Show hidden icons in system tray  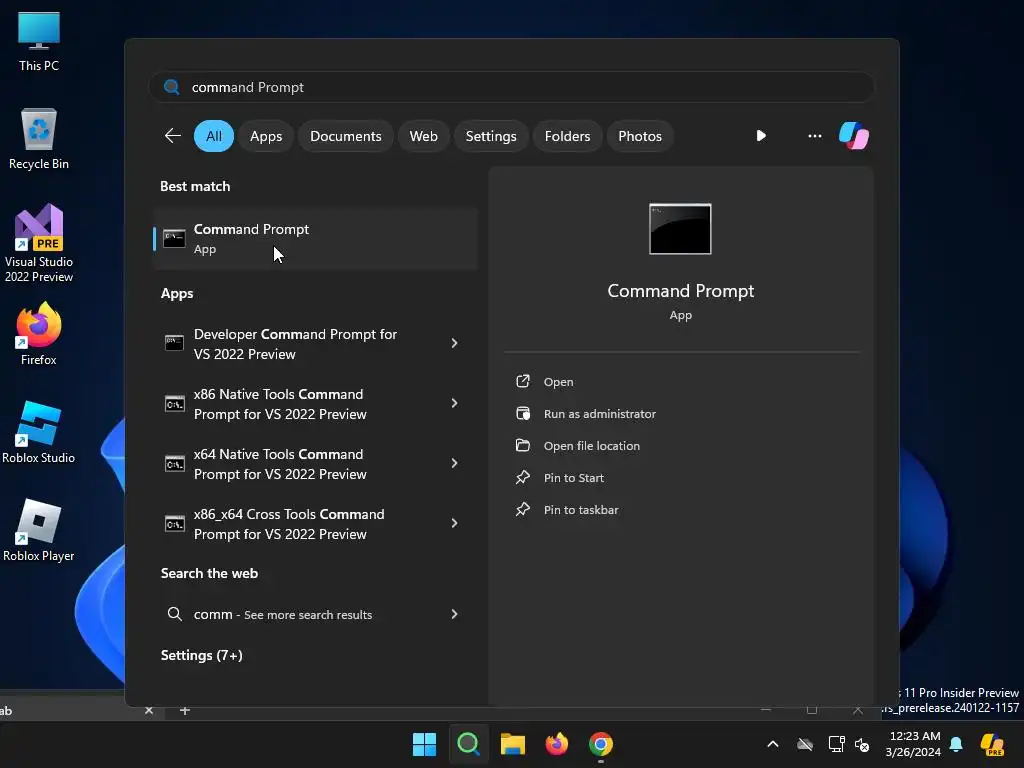[773, 744]
